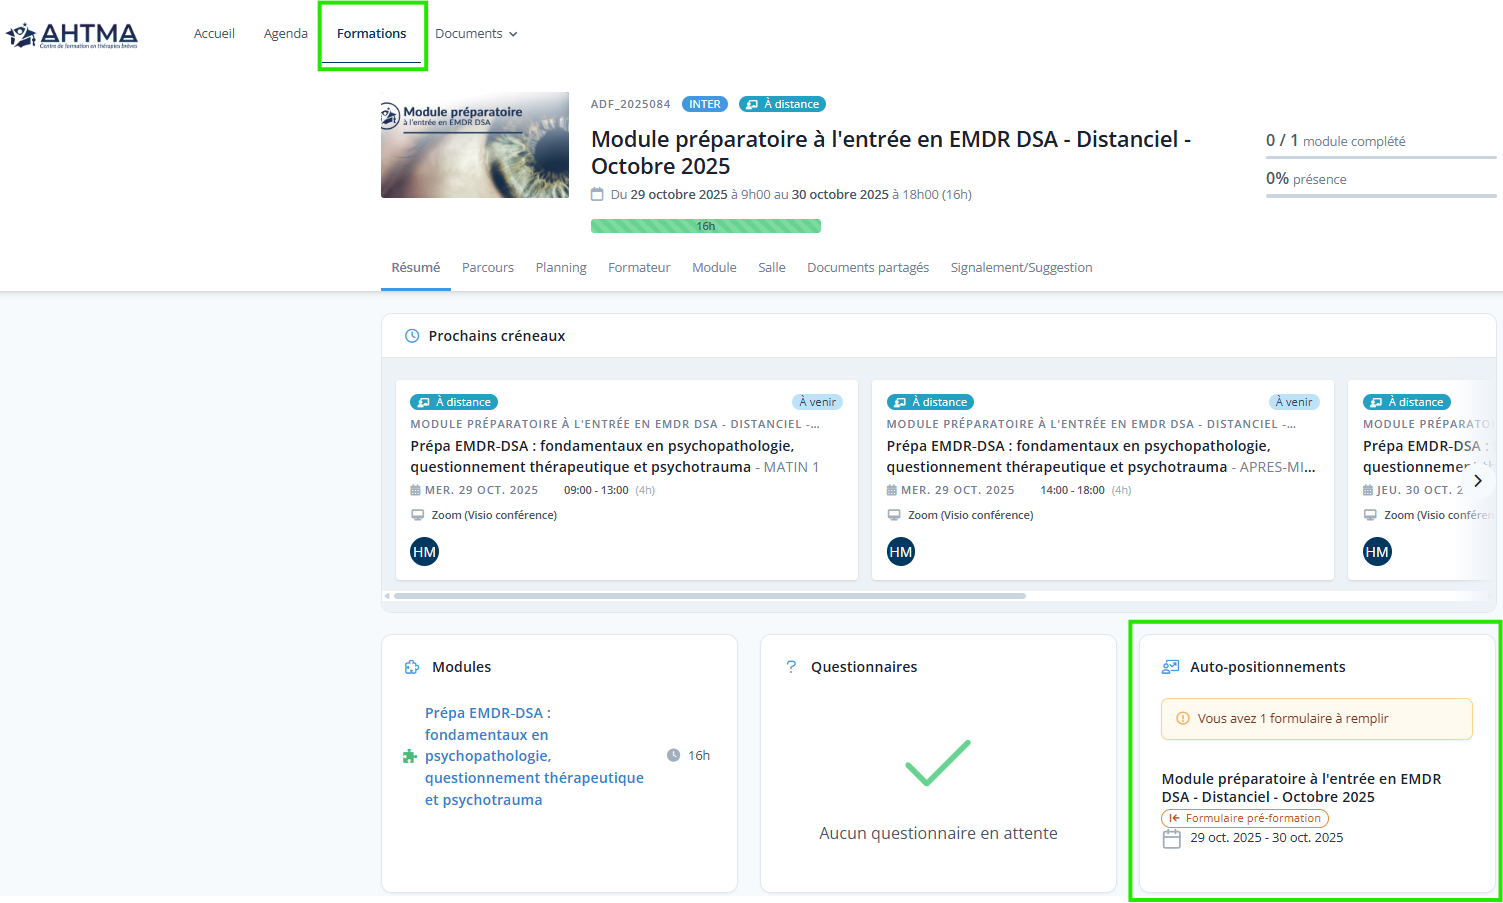Click the 'Aucun questionnaire en attente' text
Image resolution: width=1503 pixels, height=903 pixels.
coord(938,834)
